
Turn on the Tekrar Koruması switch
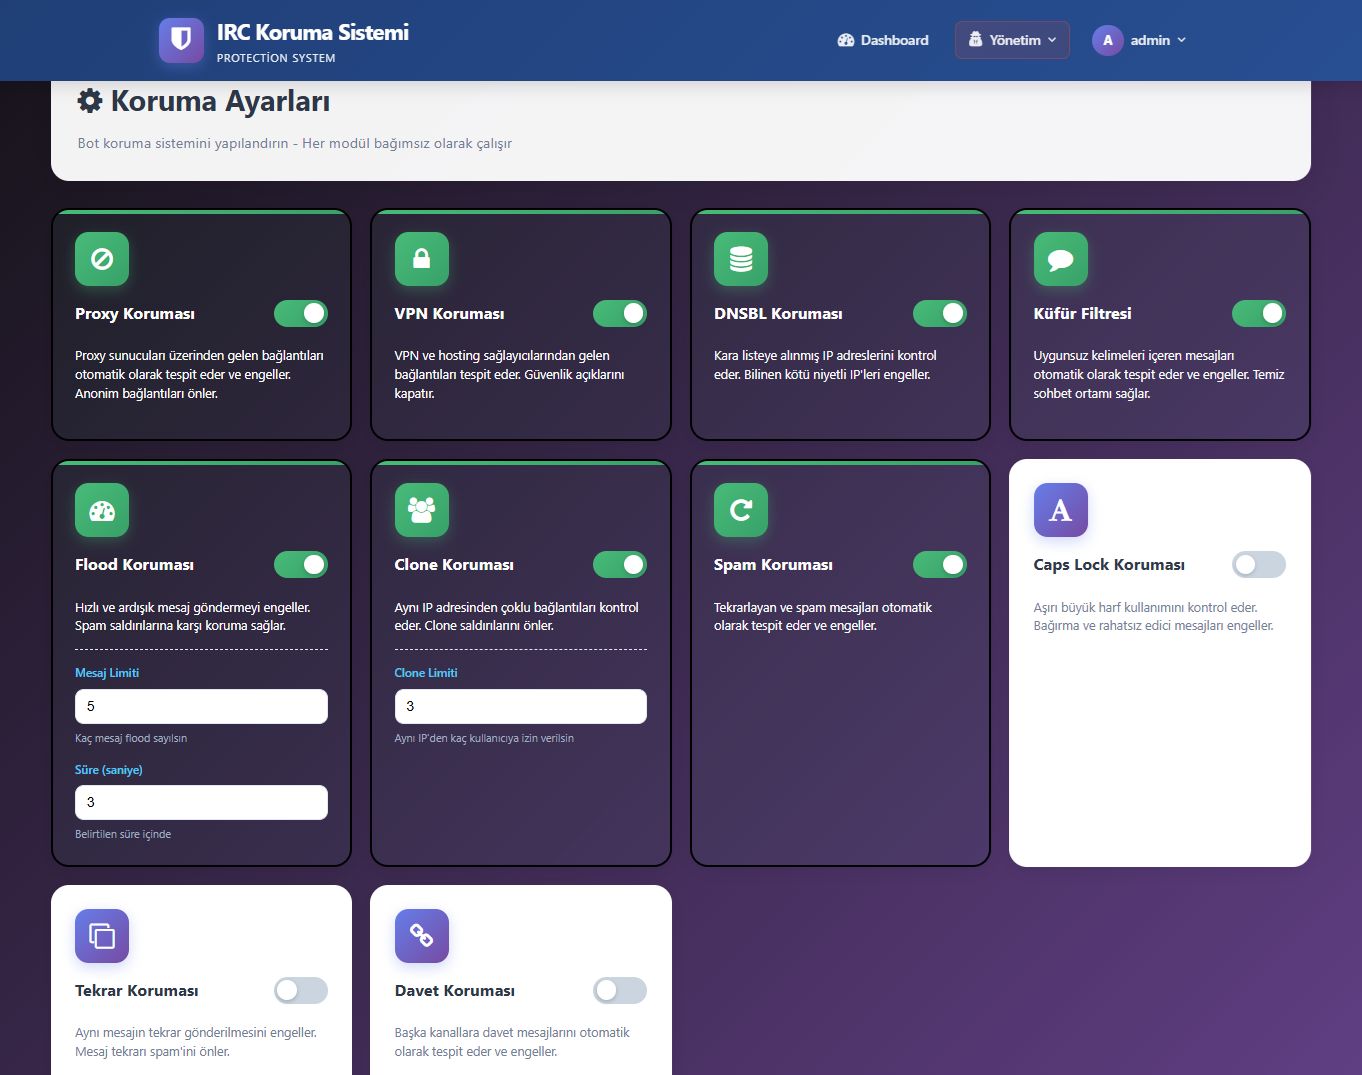pos(301,990)
